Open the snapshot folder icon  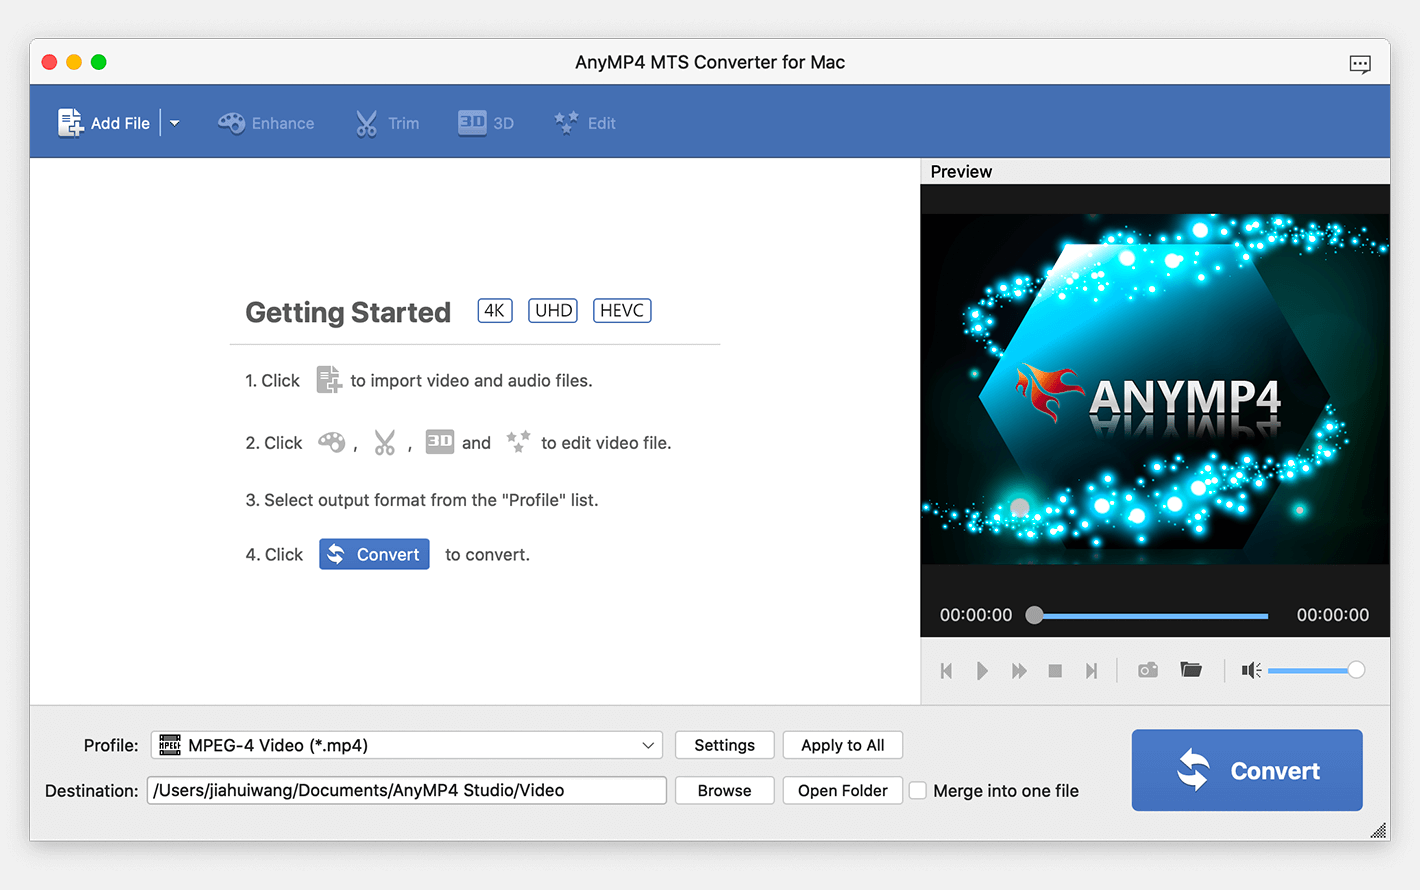(1191, 670)
